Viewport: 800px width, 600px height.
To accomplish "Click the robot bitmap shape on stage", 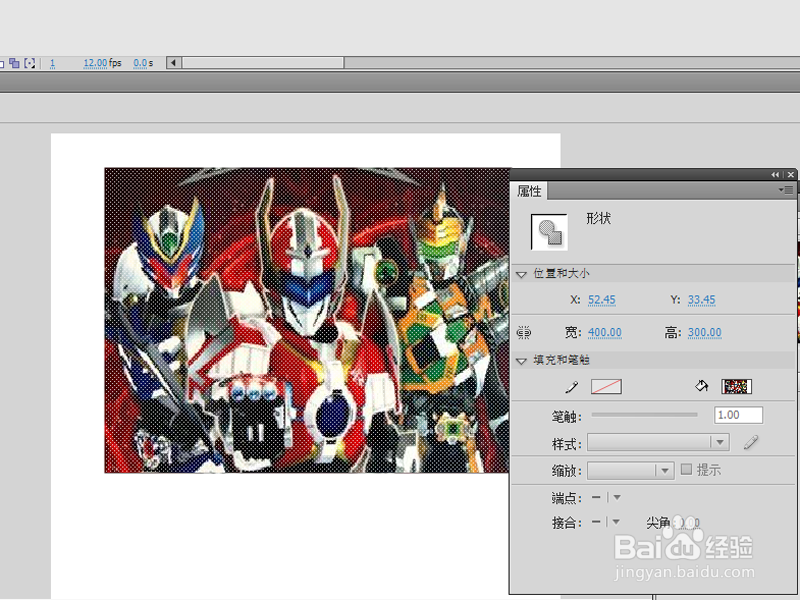I will 307,320.
